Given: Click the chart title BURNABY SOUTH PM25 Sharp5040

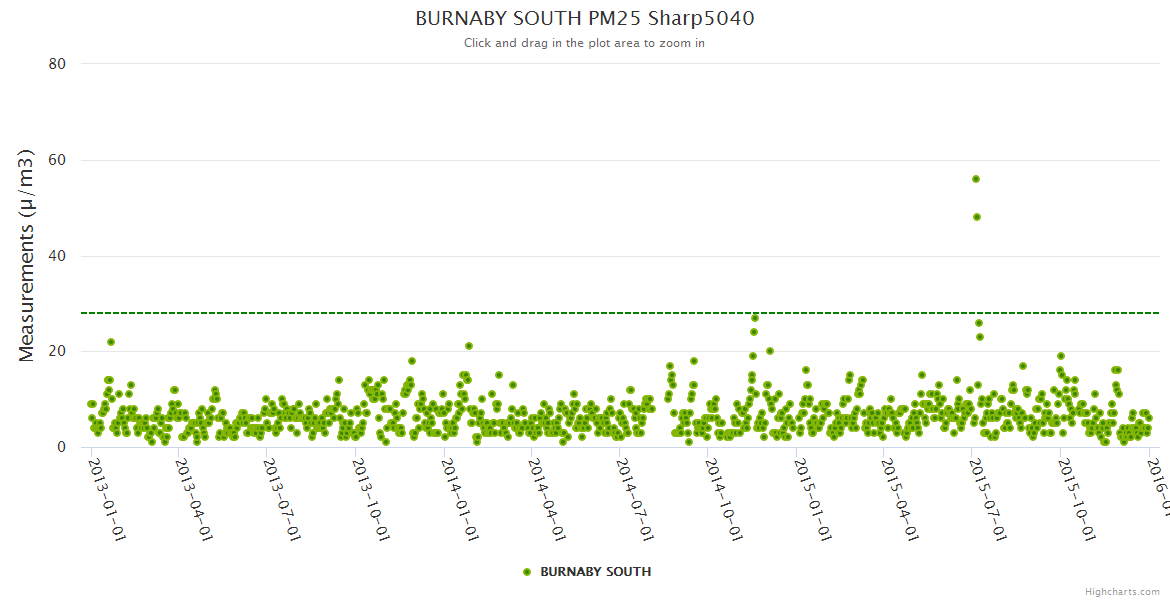Looking at the screenshot, I should click(584, 19).
